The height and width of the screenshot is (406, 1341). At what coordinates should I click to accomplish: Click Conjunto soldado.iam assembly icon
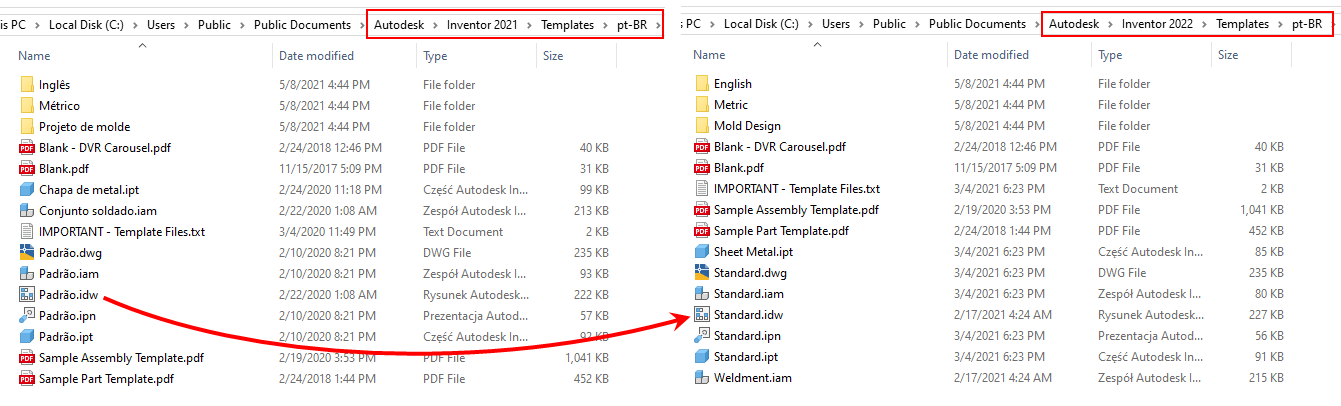[27, 211]
